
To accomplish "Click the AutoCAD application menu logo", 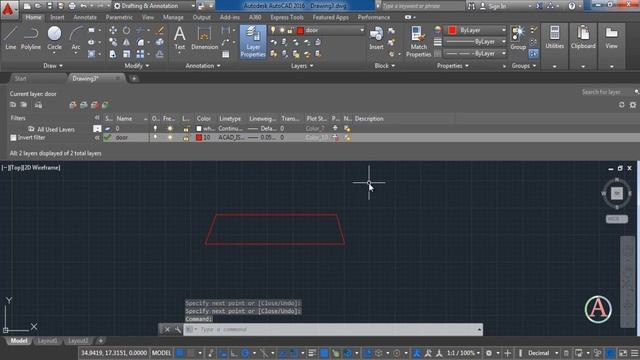I will (x=9, y=9).
